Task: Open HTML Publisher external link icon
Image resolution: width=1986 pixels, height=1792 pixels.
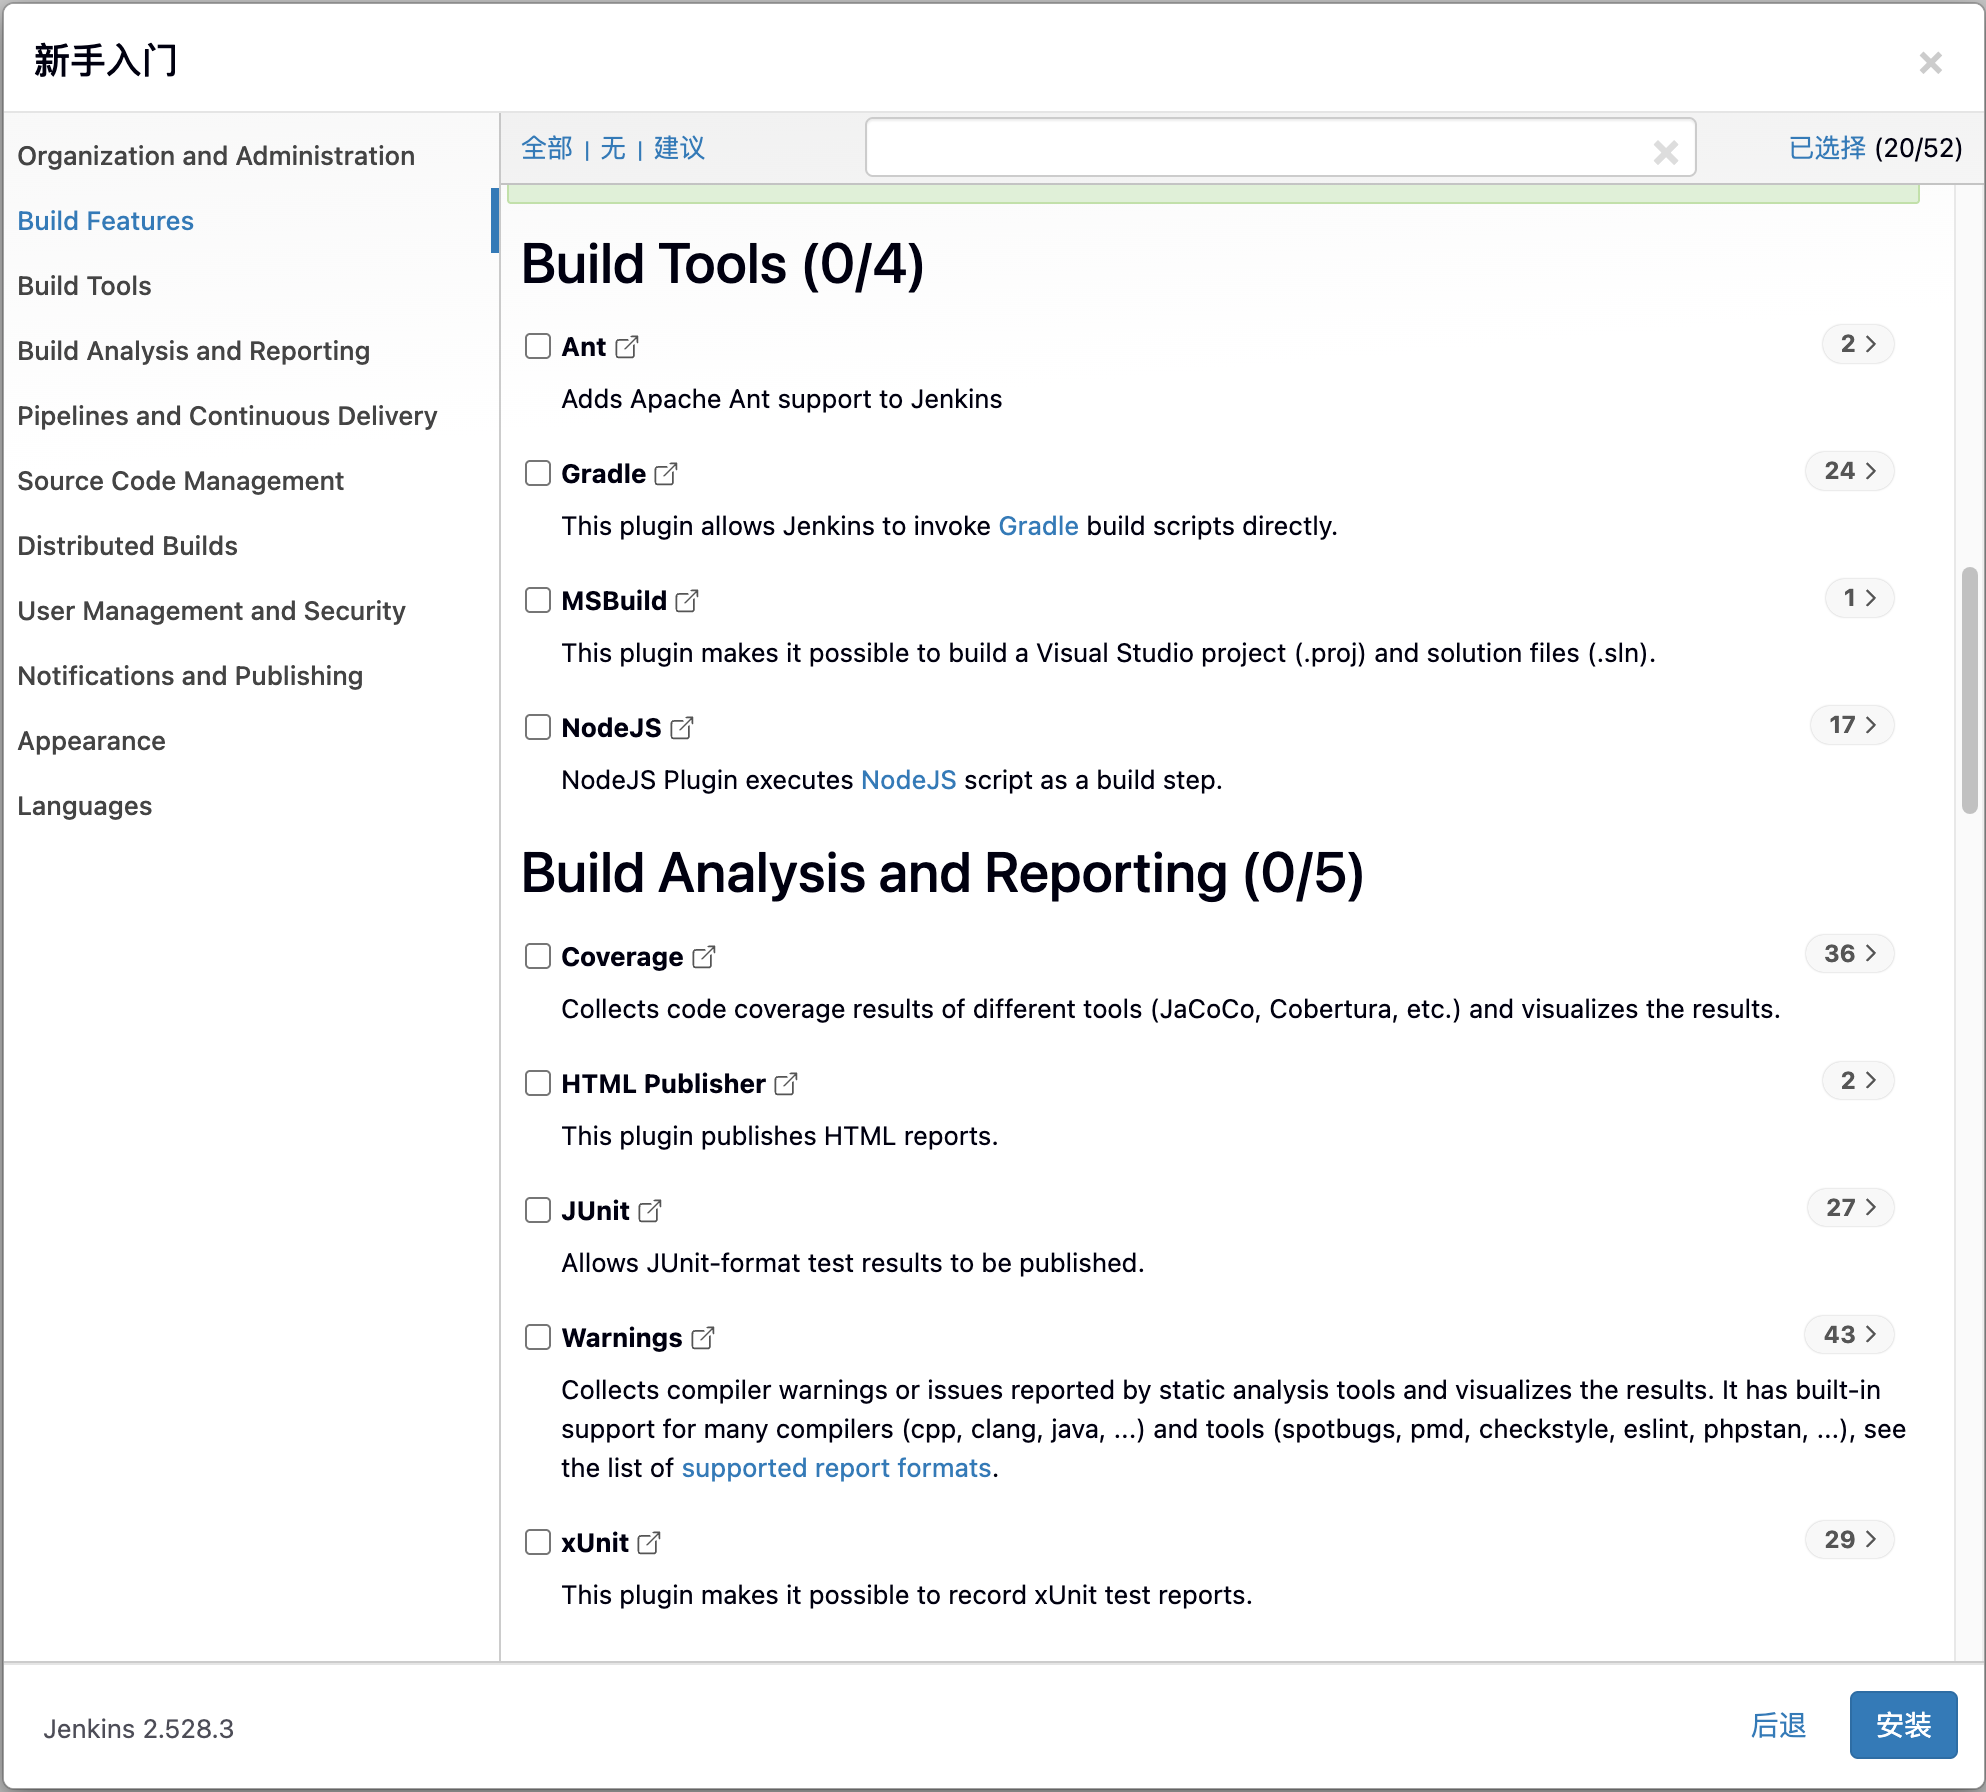Action: pyautogui.click(x=786, y=1084)
